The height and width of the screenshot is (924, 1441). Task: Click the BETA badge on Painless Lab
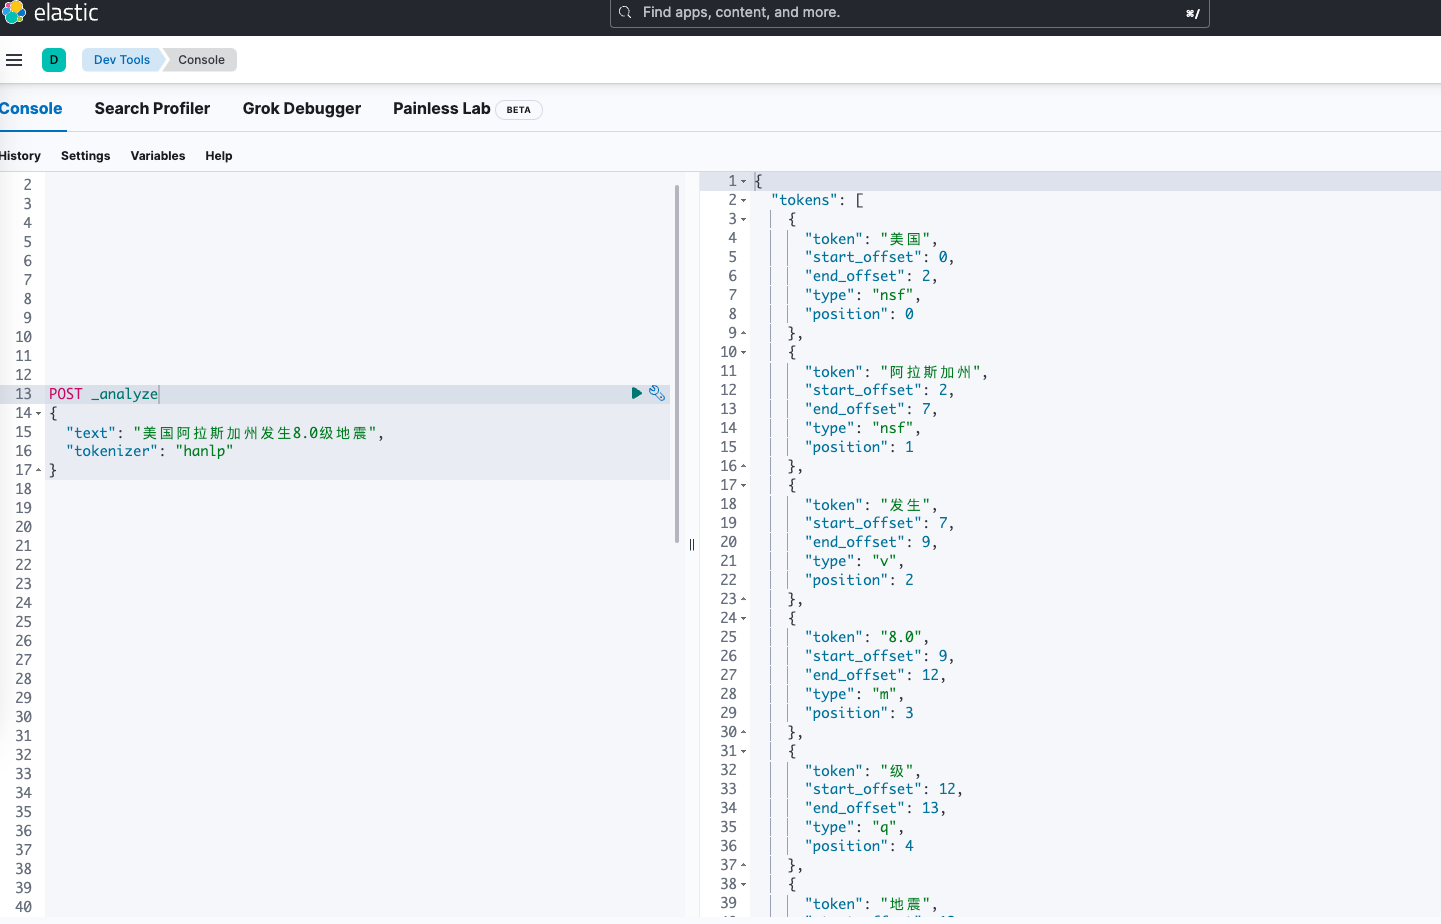(518, 110)
